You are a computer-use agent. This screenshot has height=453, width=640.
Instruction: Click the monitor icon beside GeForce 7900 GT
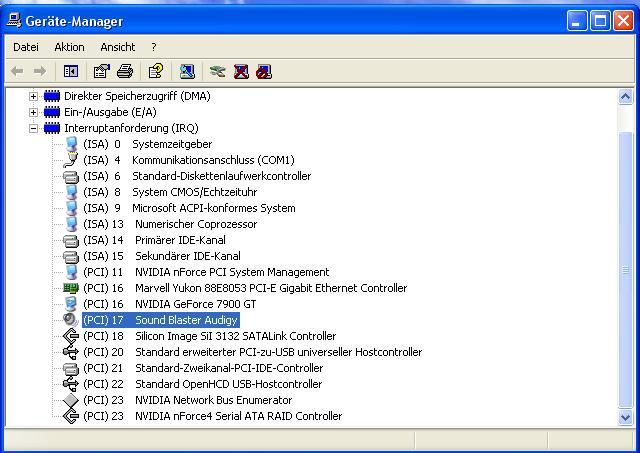71,304
